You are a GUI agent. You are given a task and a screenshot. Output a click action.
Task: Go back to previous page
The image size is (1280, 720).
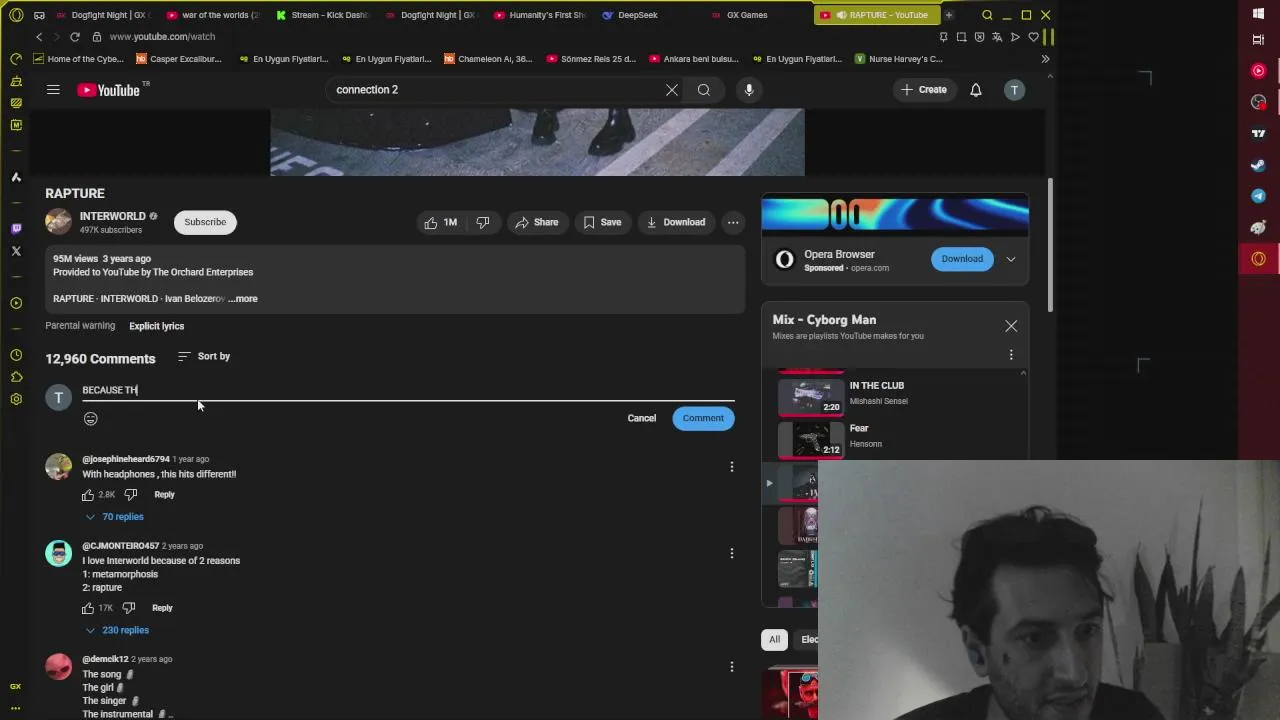click(39, 37)
